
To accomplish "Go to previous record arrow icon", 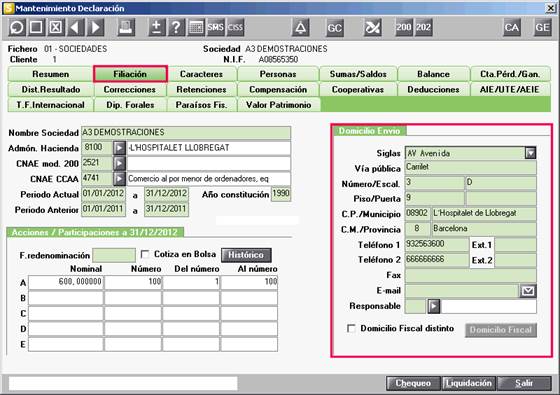I will [x=75, y=27].
